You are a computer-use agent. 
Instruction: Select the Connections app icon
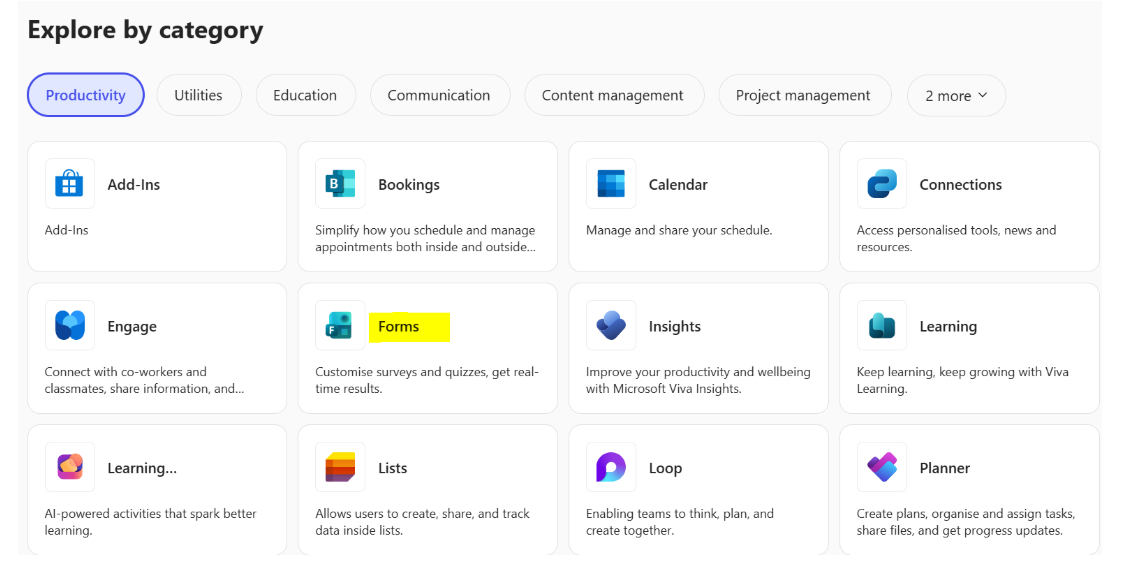[882, 184]
